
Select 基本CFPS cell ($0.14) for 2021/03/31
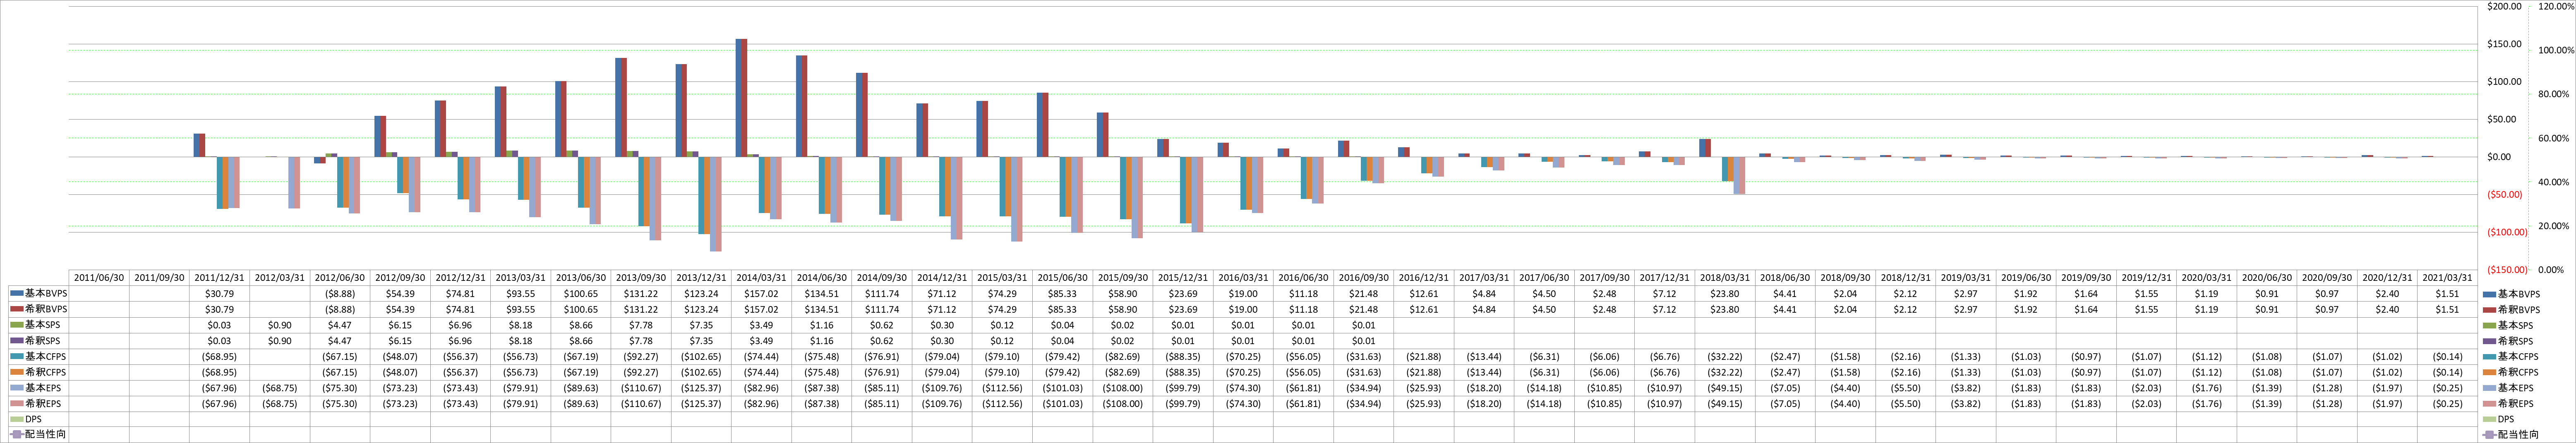pos(2448,357)
